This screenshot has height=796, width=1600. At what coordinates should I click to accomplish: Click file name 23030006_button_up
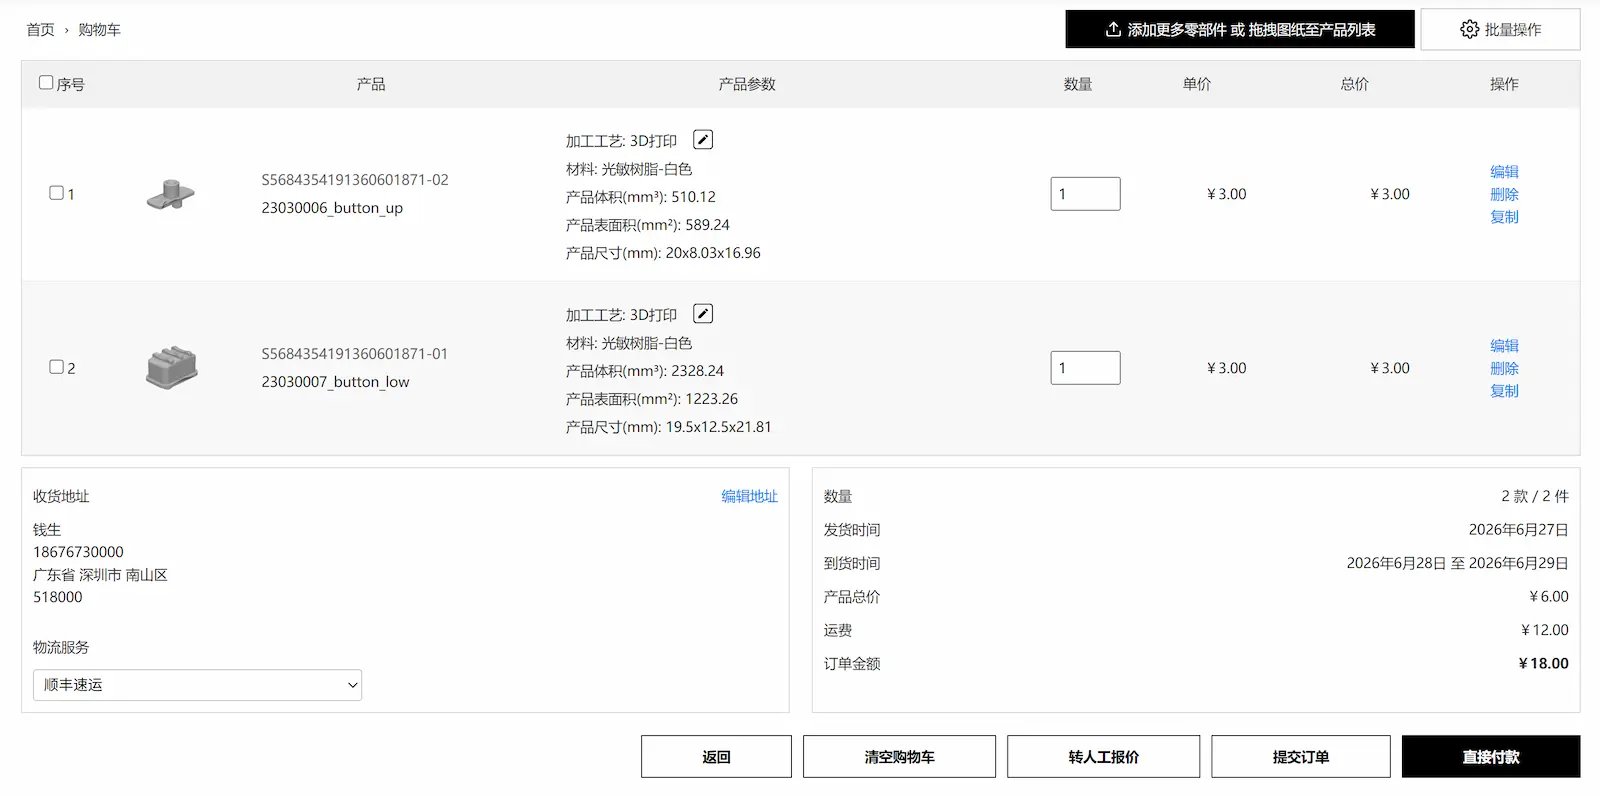click(x=332, y=208)
